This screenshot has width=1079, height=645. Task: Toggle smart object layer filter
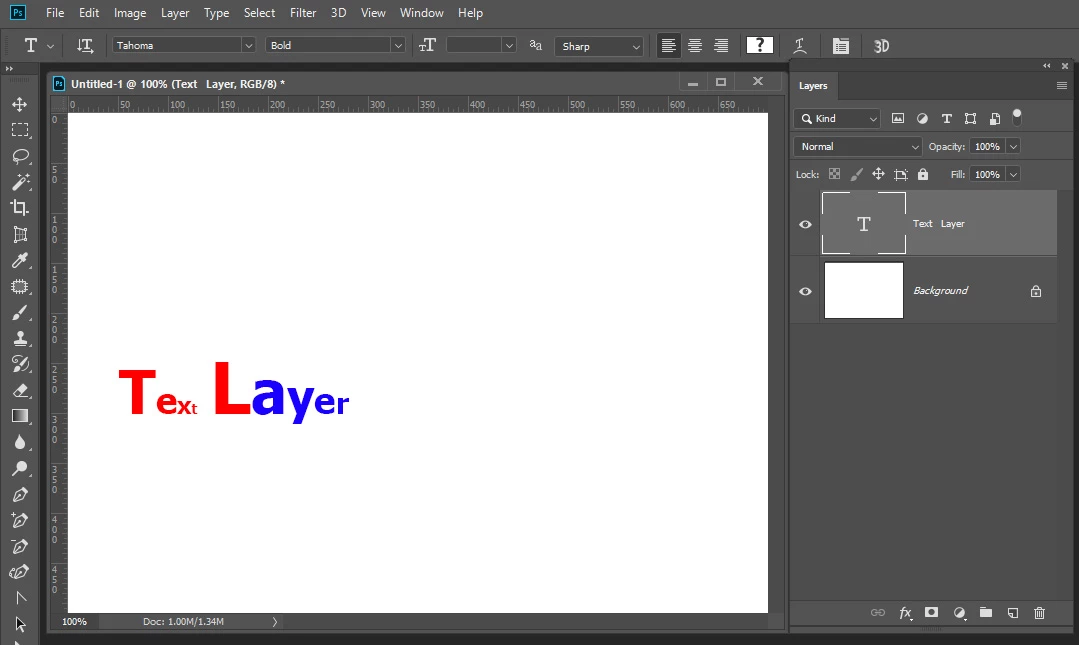click(994, 118)
